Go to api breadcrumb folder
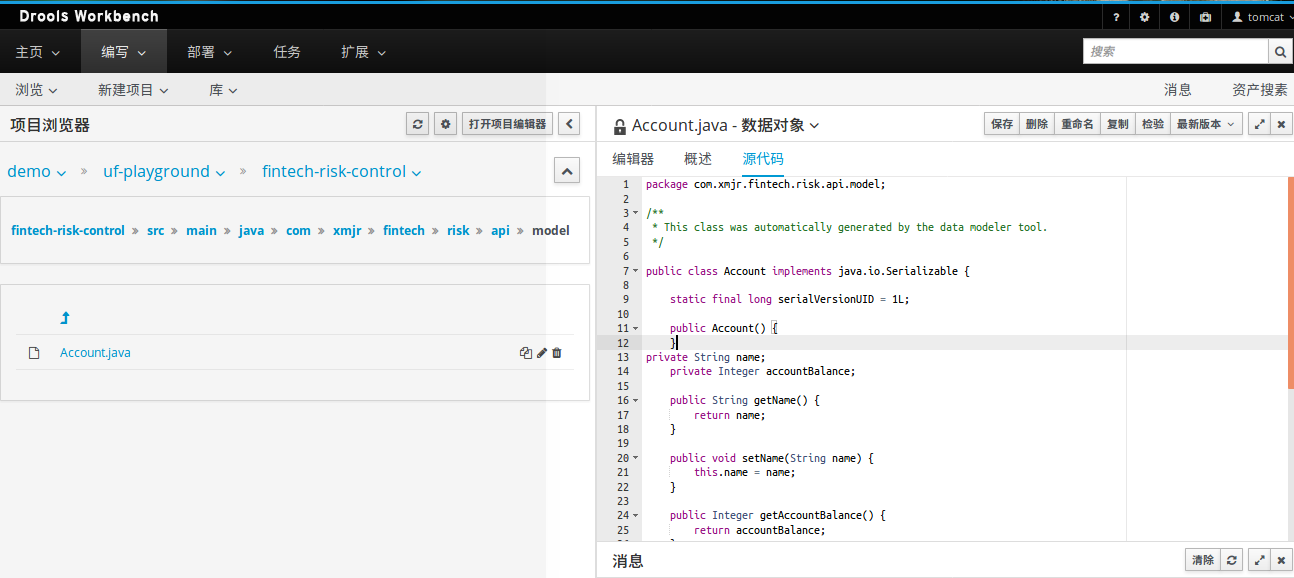The height and width of the screenshot is (578, 1294). pos(500,230)
